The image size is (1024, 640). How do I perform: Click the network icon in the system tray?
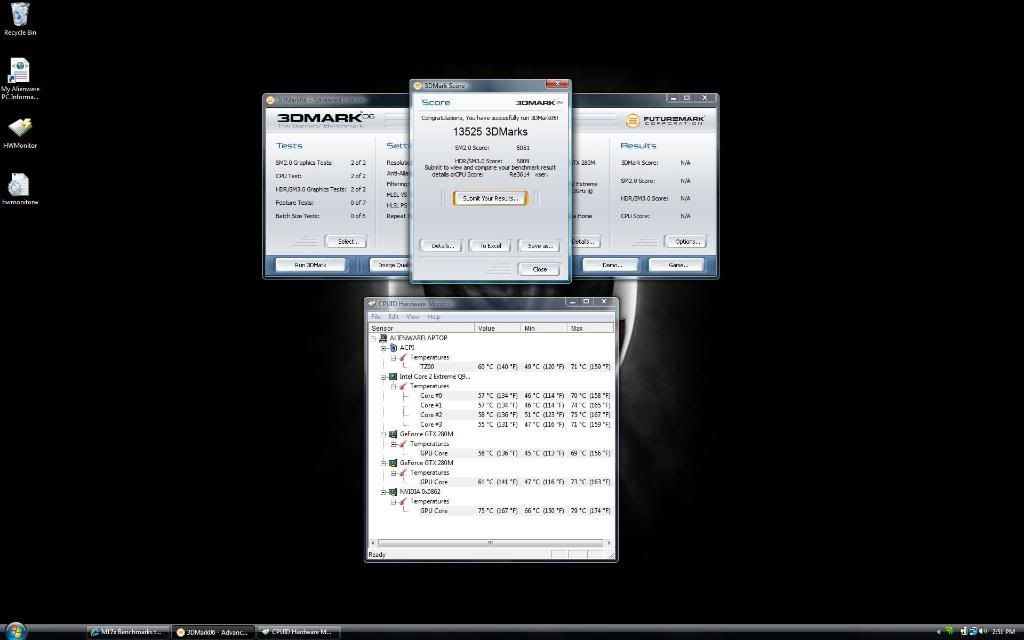(x=972, y=632)
